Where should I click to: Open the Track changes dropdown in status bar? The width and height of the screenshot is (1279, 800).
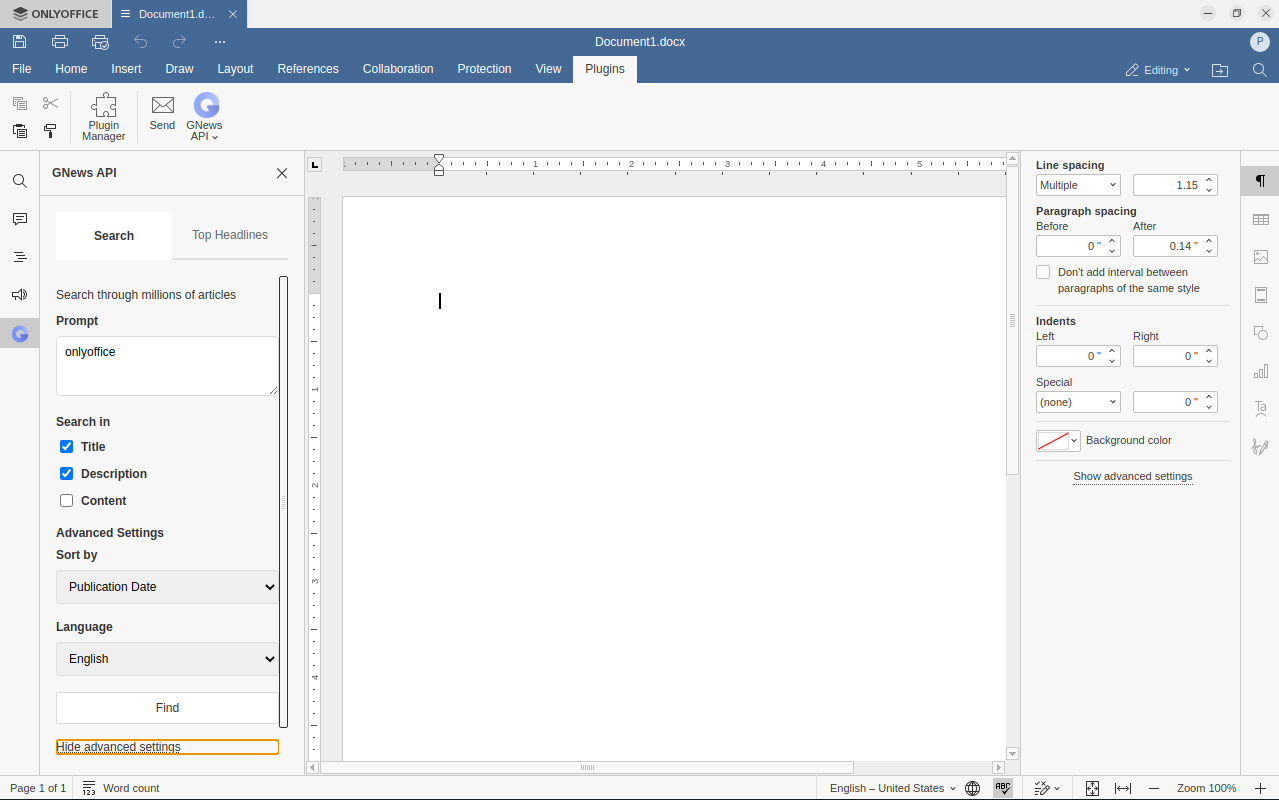click(1047, 788)
